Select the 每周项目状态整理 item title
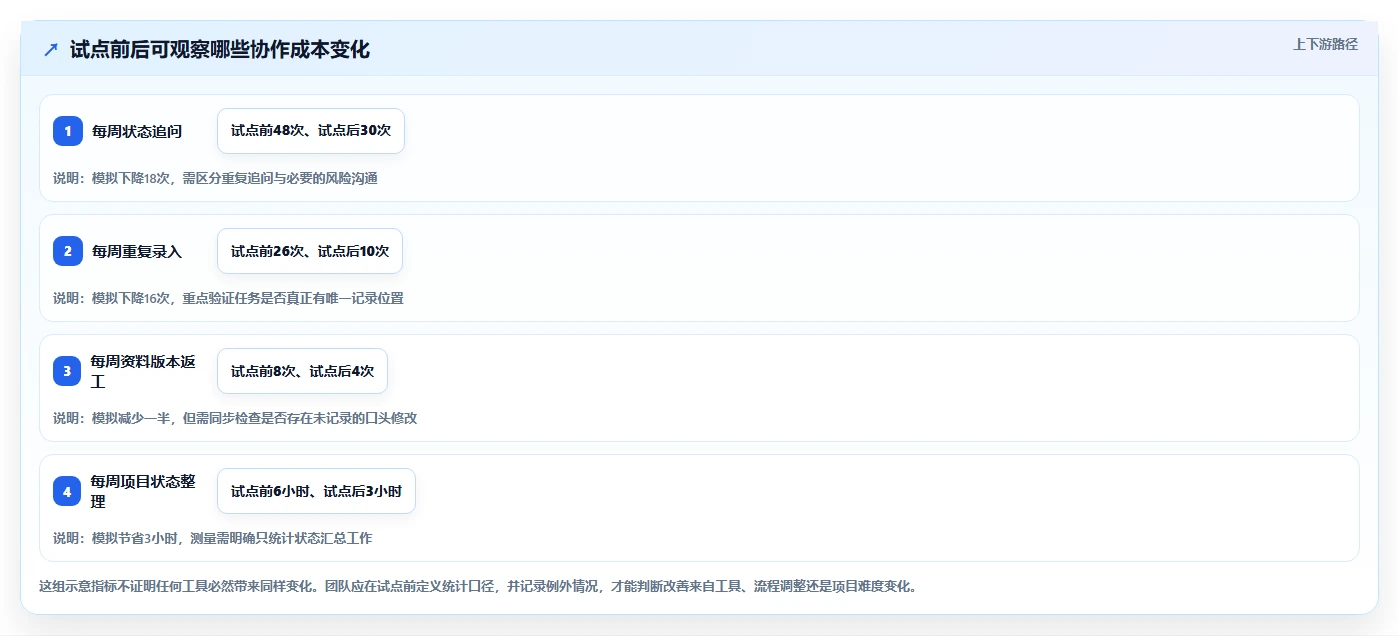This screenshot has height=636, width=1399. (143, 491)
